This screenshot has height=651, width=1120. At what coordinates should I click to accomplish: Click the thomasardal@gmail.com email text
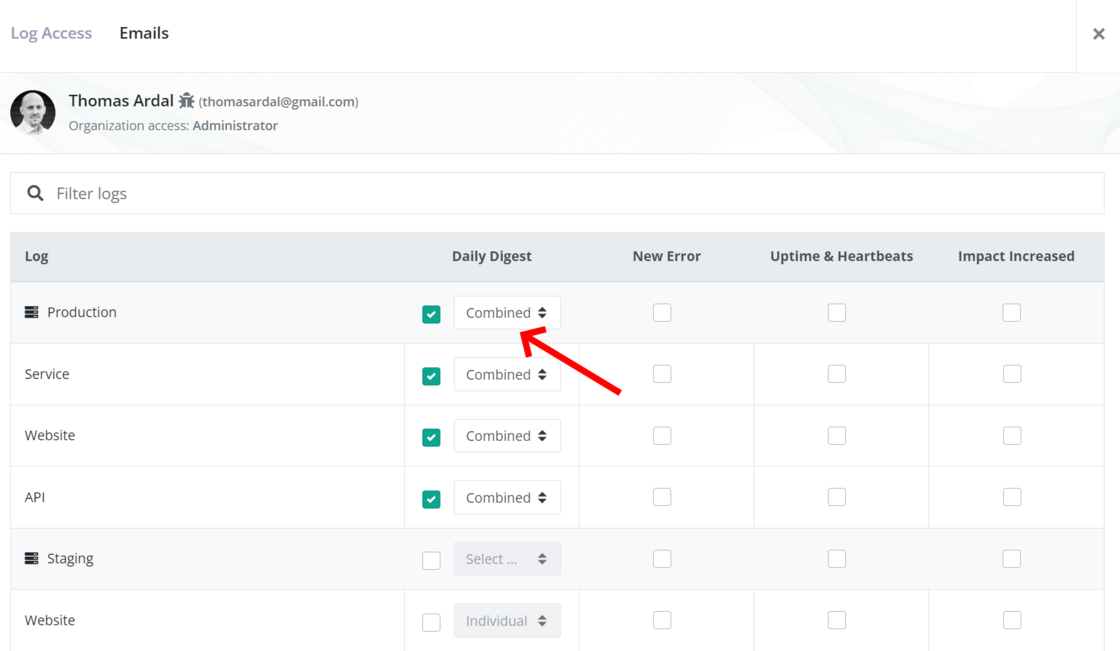(x=279, y=101)
